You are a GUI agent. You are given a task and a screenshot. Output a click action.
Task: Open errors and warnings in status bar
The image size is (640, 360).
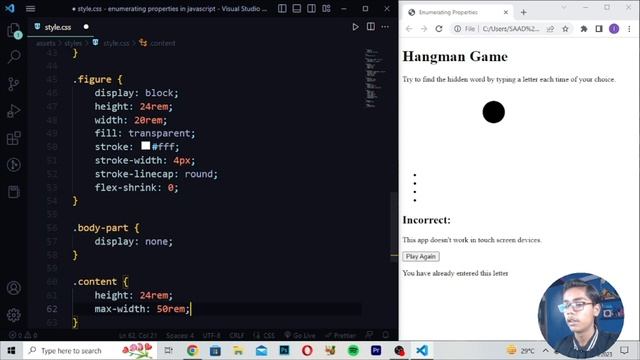23,336
